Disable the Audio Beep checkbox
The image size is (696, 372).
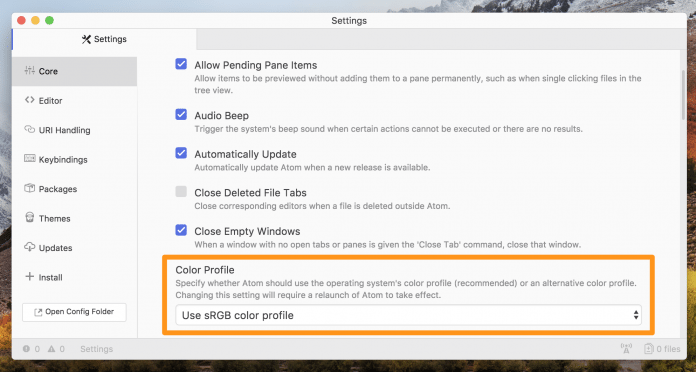coord(181,115)
